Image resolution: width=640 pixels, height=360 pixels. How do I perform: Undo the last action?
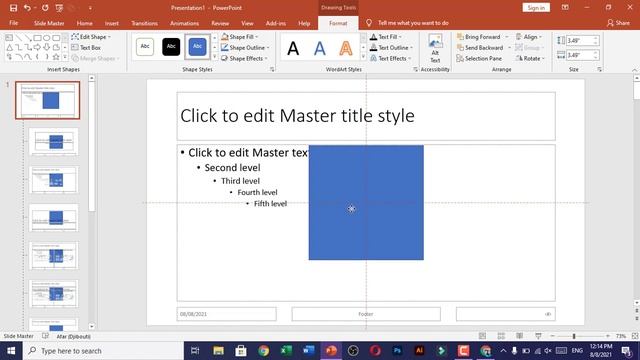point(27,8)
